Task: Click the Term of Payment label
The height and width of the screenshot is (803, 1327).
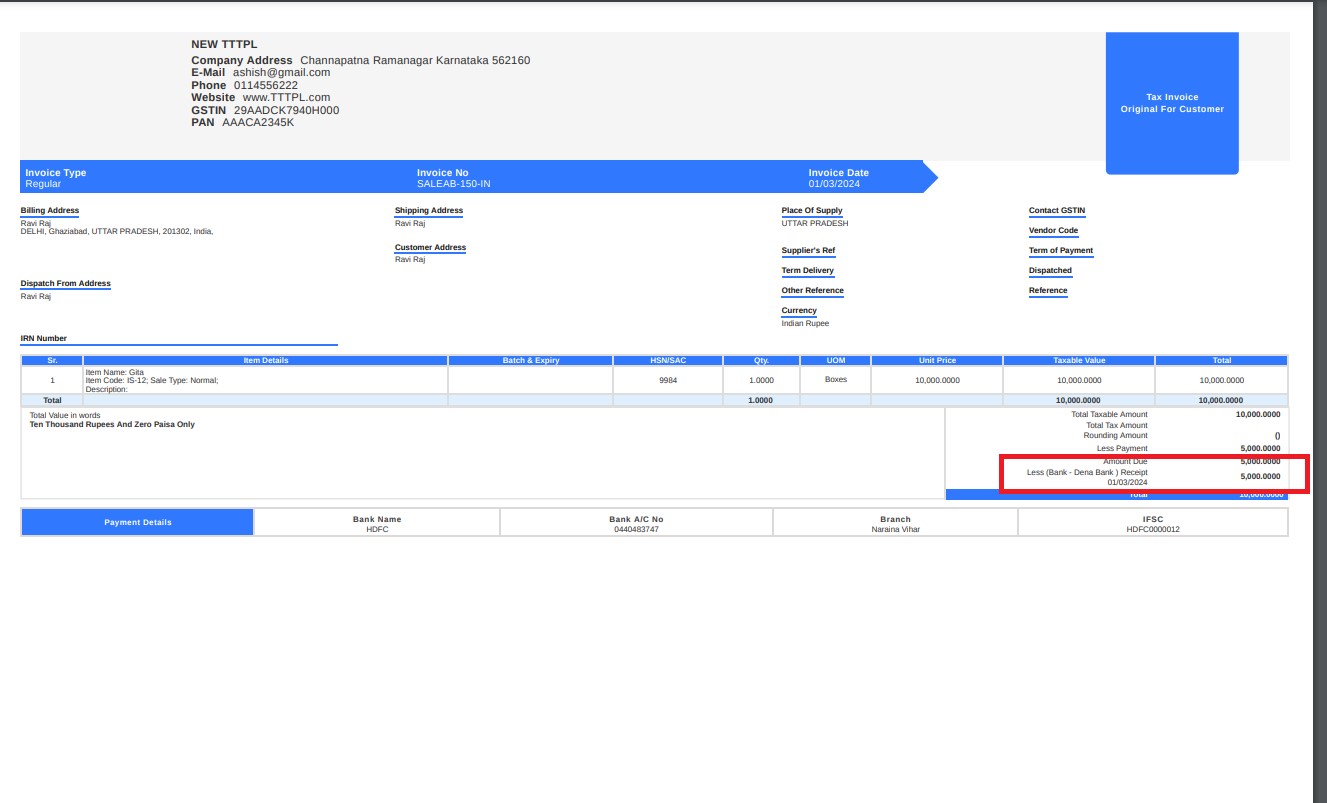Action: coord(1061,251)
